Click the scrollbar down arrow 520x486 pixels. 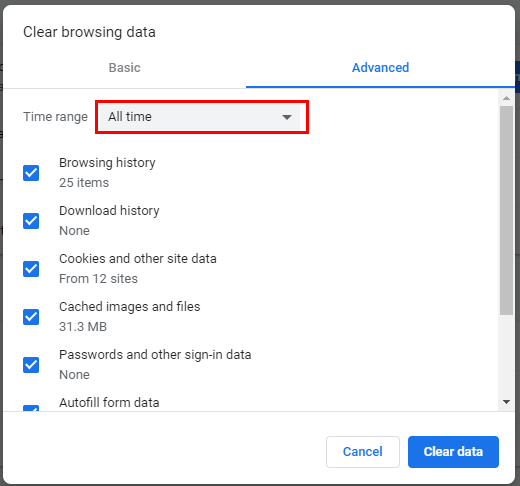click(x=506, y=402)
